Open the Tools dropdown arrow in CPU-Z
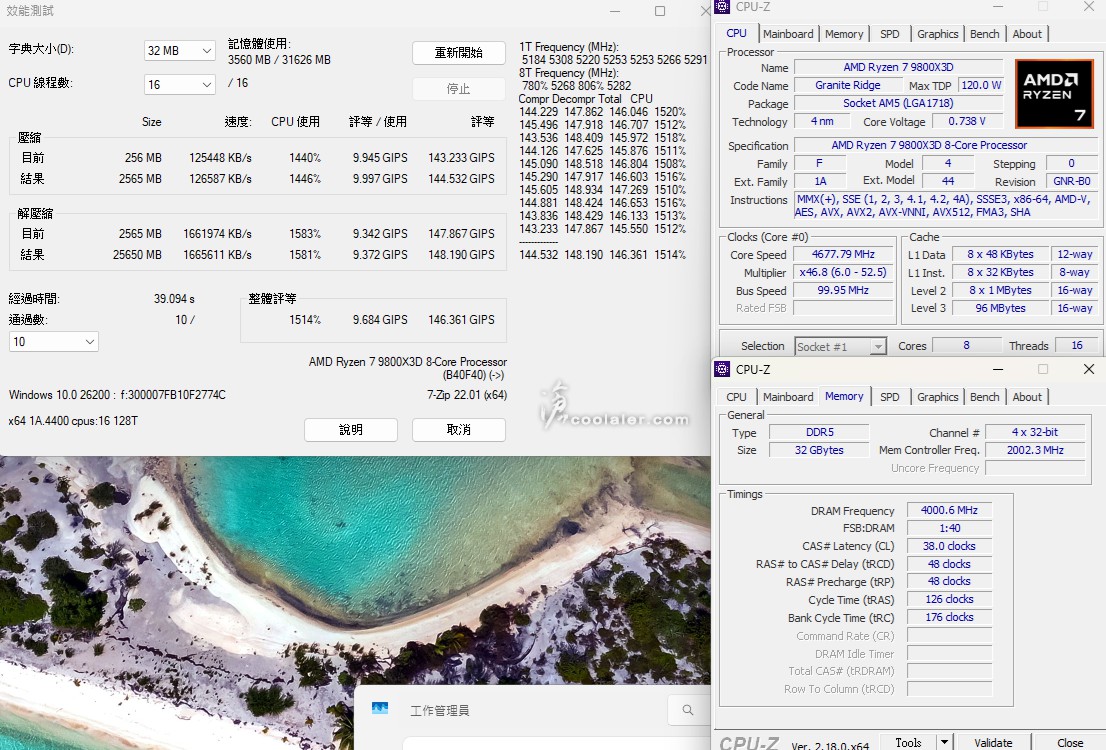Screen dimensions: 1106x750 point(943,742)
